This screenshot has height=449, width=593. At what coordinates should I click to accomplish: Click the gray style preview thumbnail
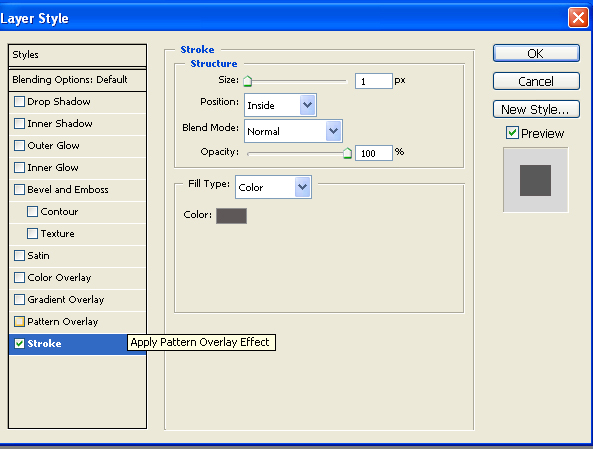pos(536,180)
